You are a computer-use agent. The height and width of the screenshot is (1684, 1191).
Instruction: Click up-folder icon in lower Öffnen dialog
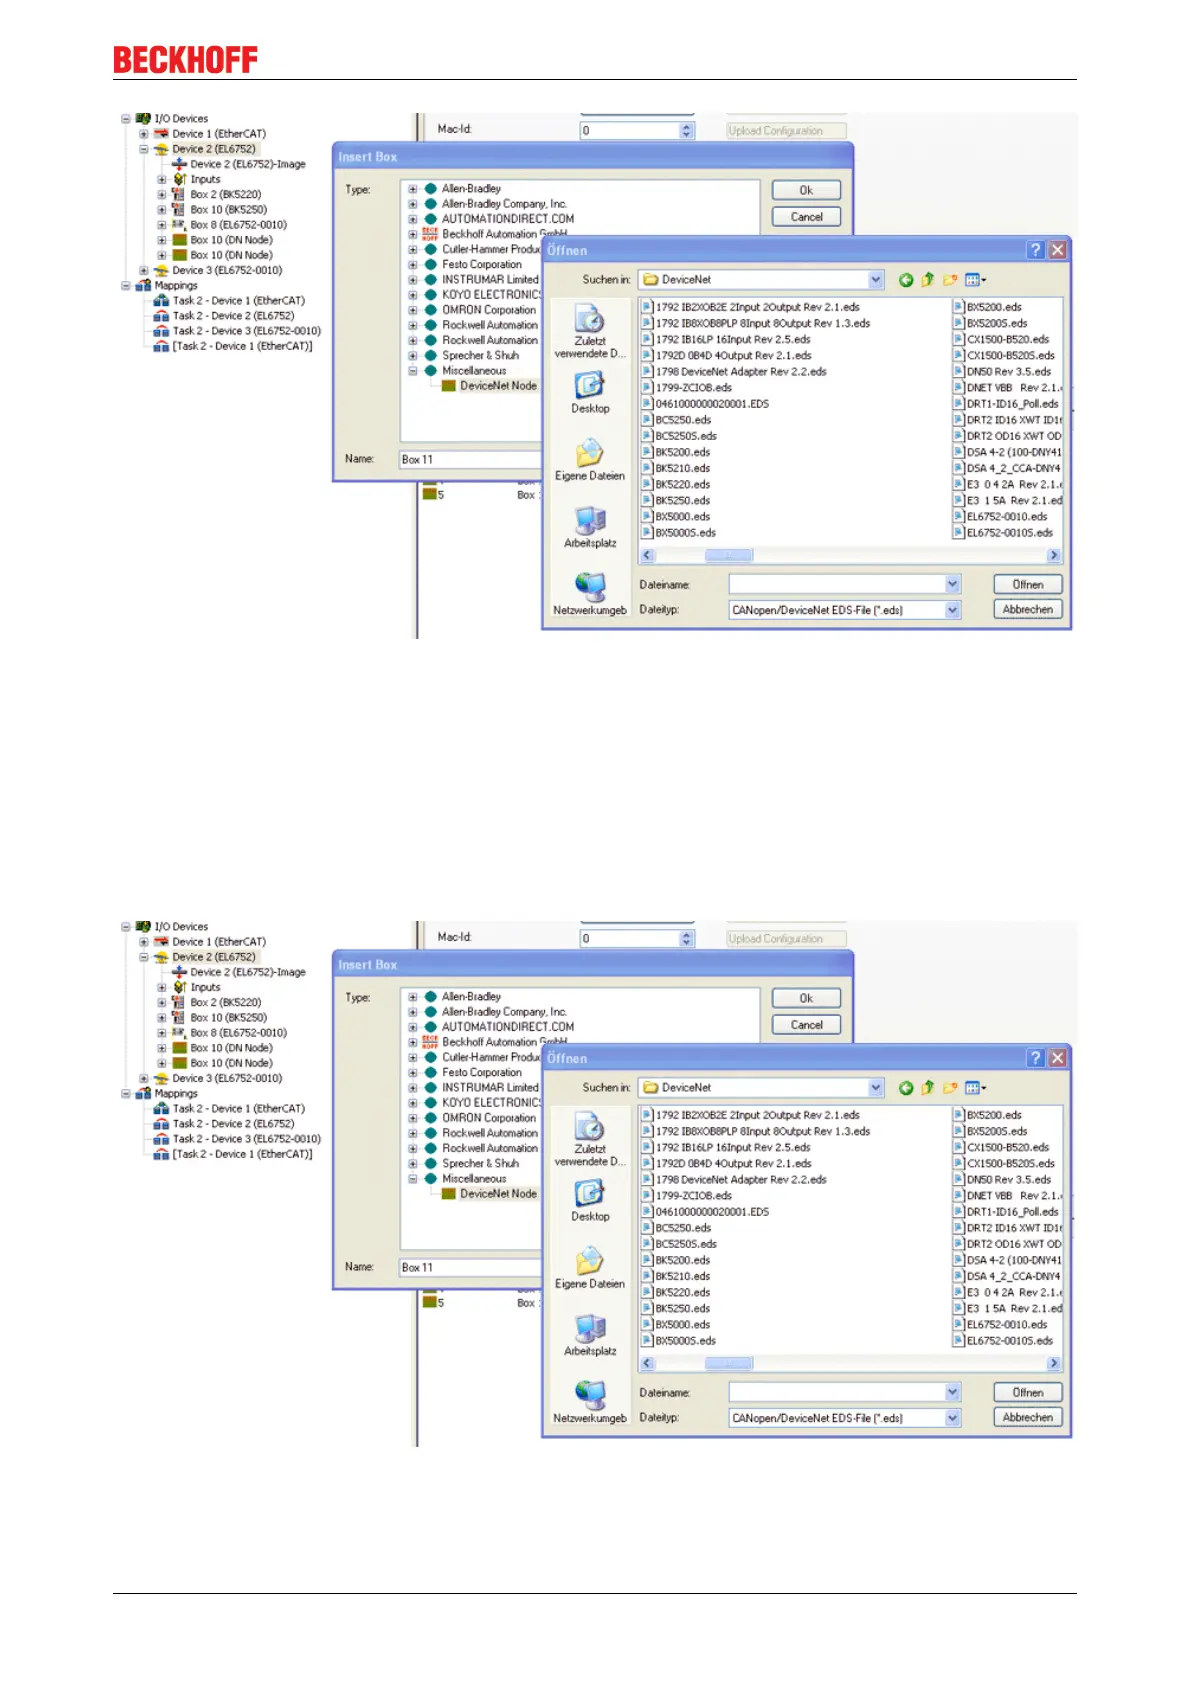point(928,1088)
